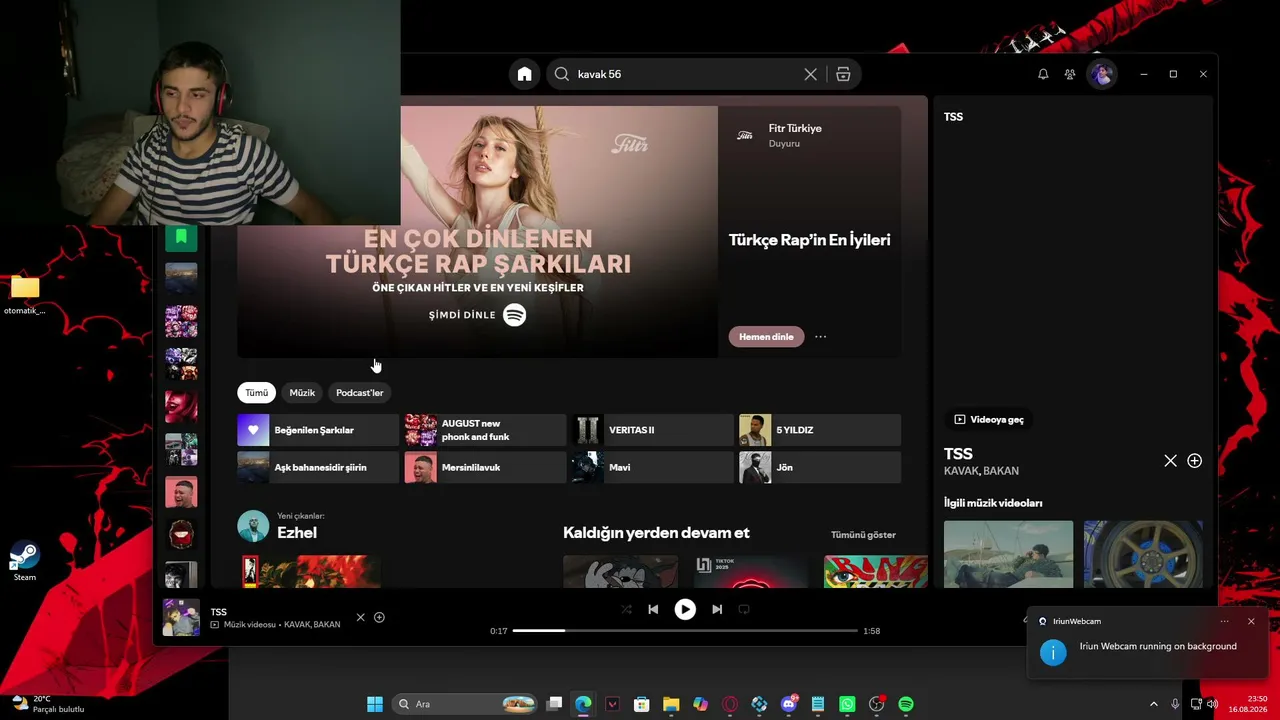Open notifications bell in Spotify header
The width and height of the screenshot is (1280, 720).
[x=1043, y=74]
